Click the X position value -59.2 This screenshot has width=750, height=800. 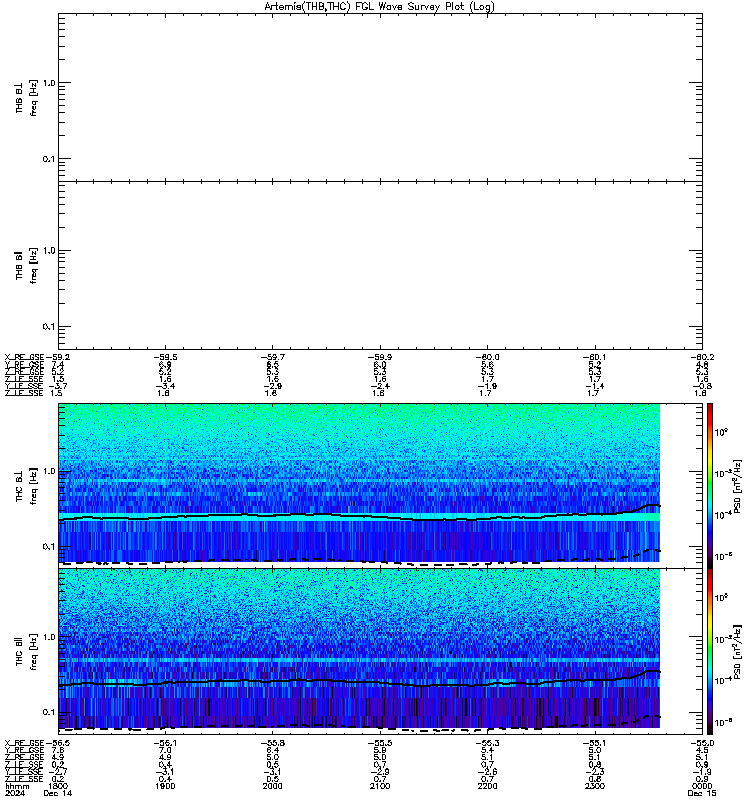[x=58, y=357]
